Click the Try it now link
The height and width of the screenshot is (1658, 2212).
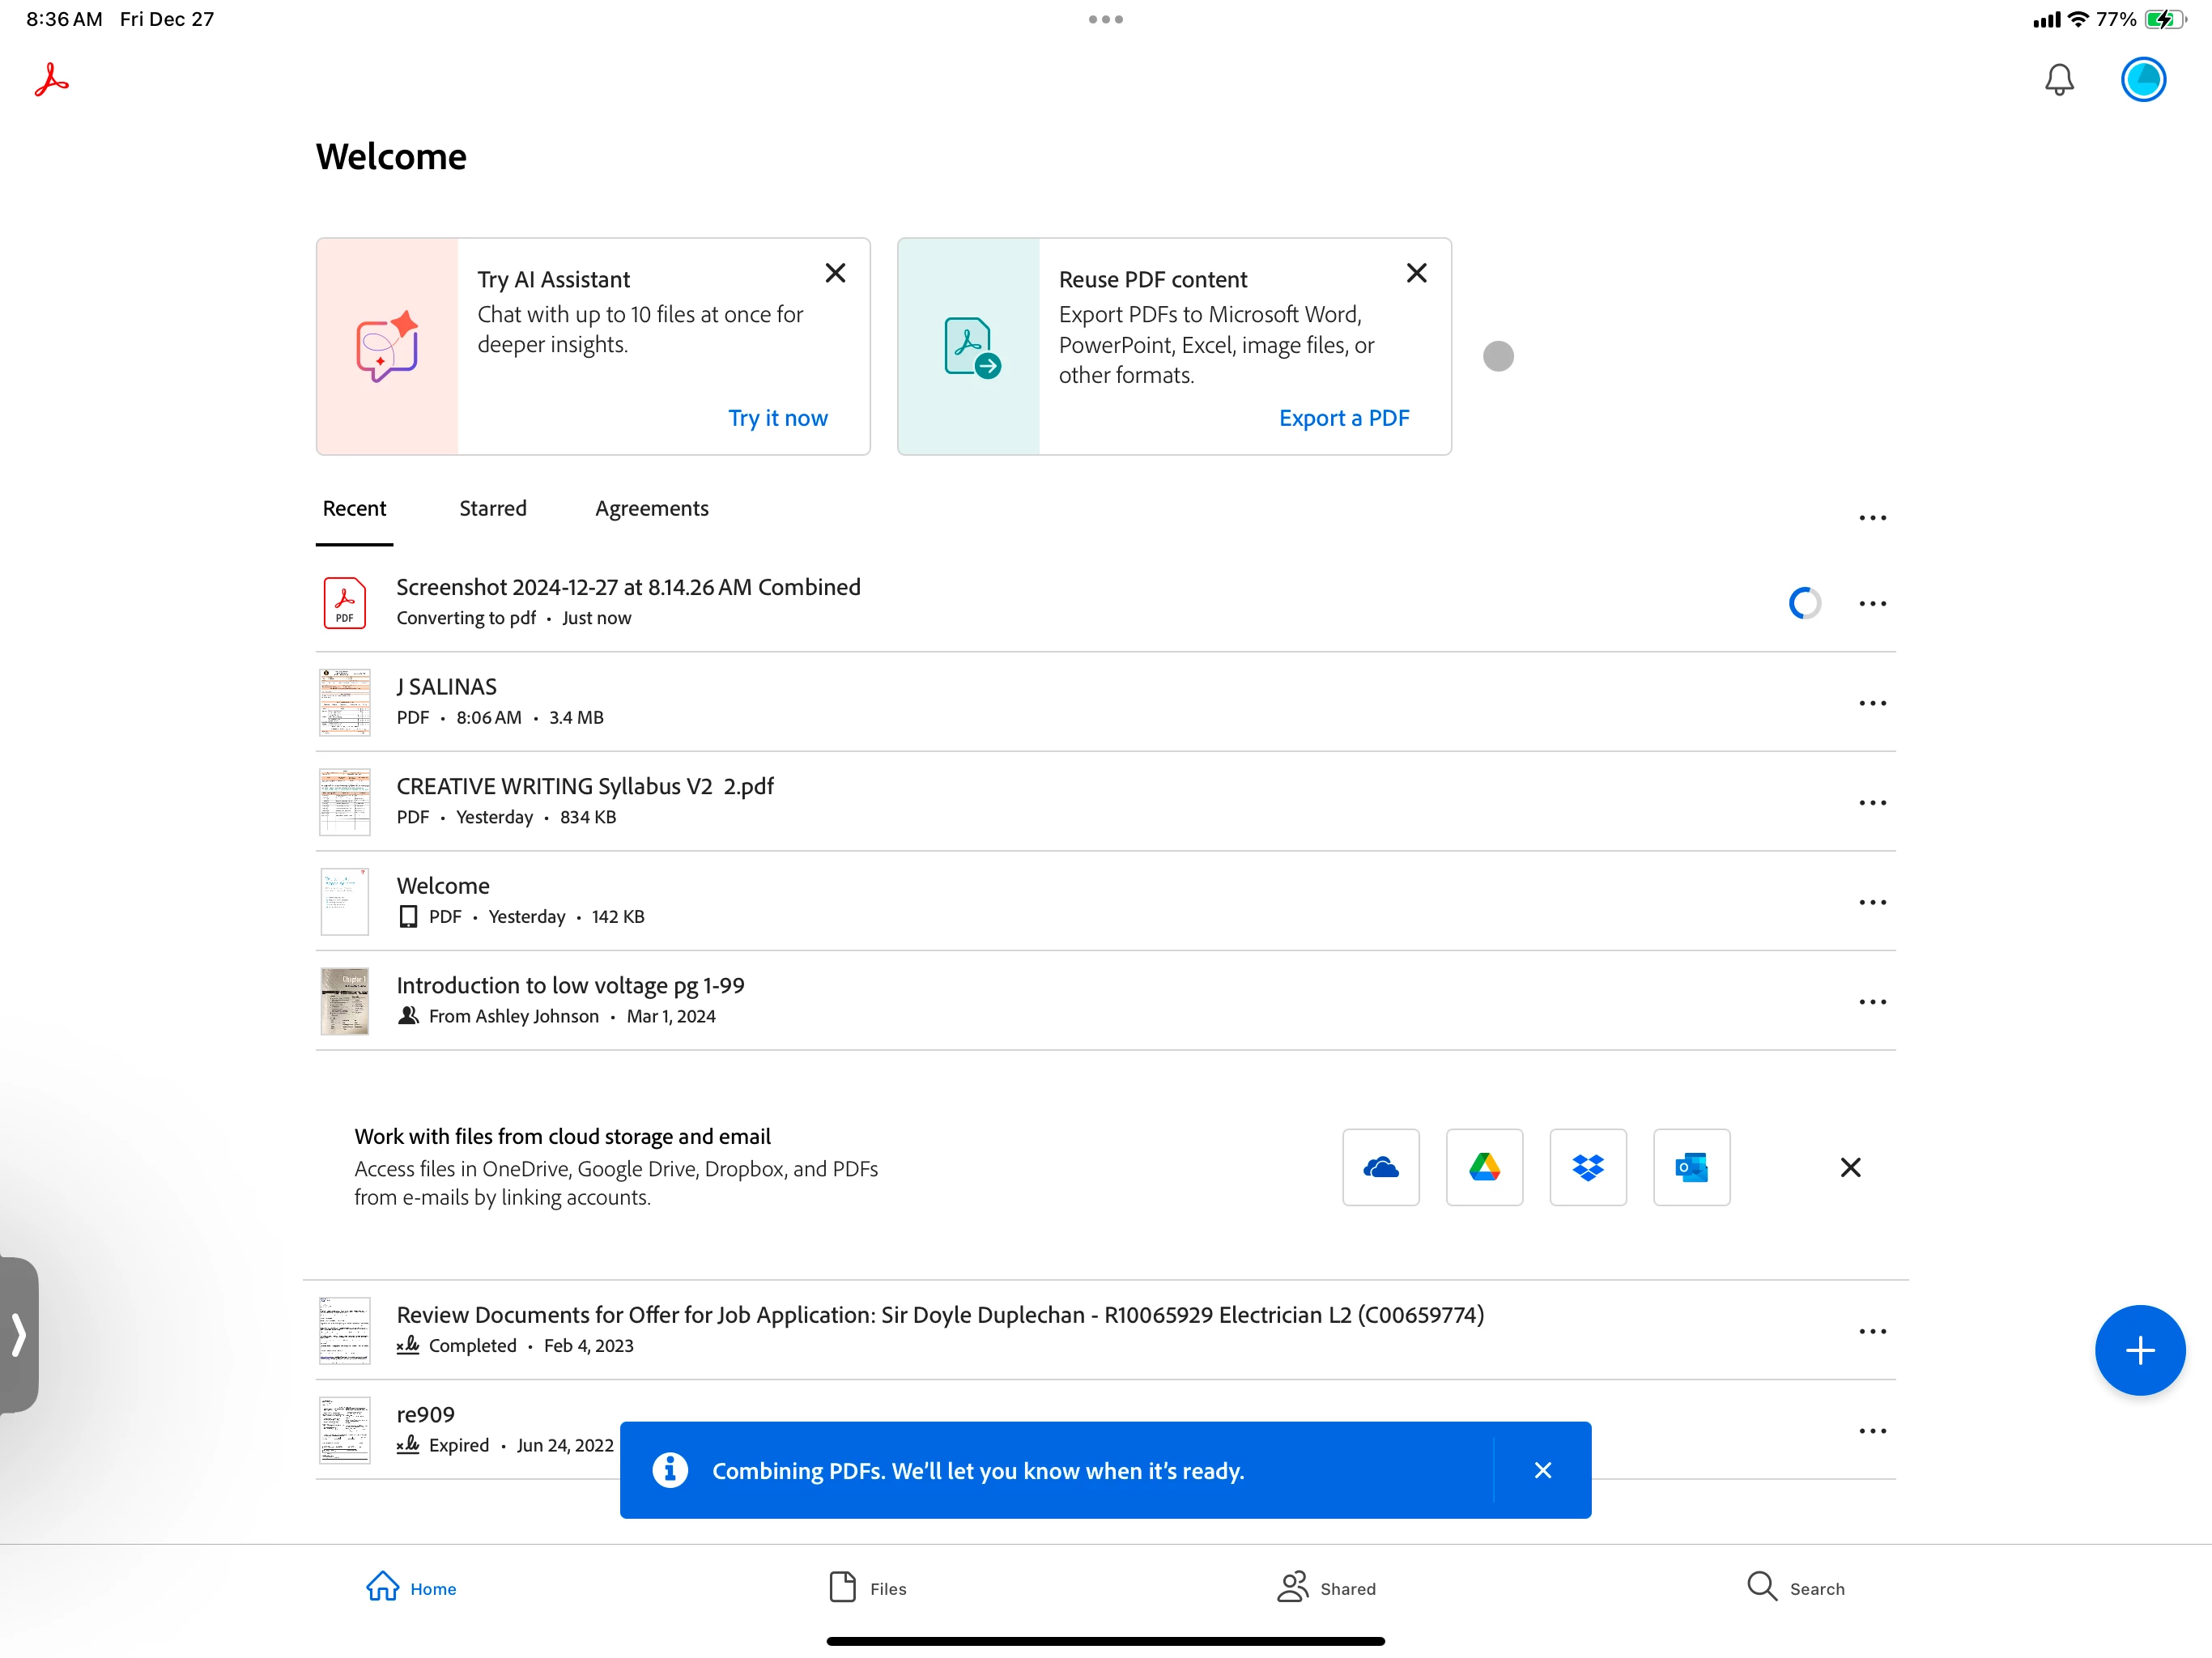[x=777, y=418]
